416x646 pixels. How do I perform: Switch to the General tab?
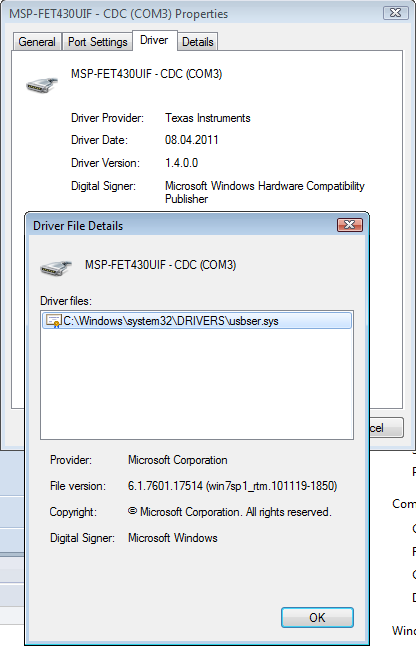[x=37, y=42]
